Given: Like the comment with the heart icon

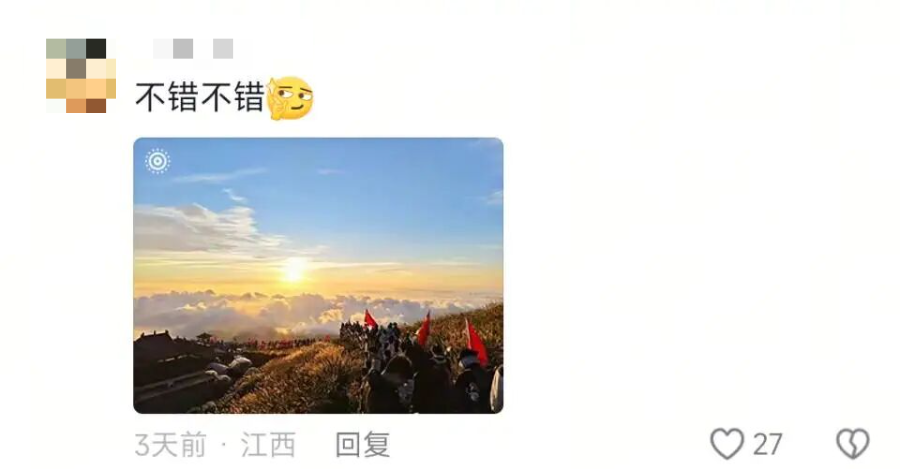Looking at the screenshot, I should click(727, 444).
